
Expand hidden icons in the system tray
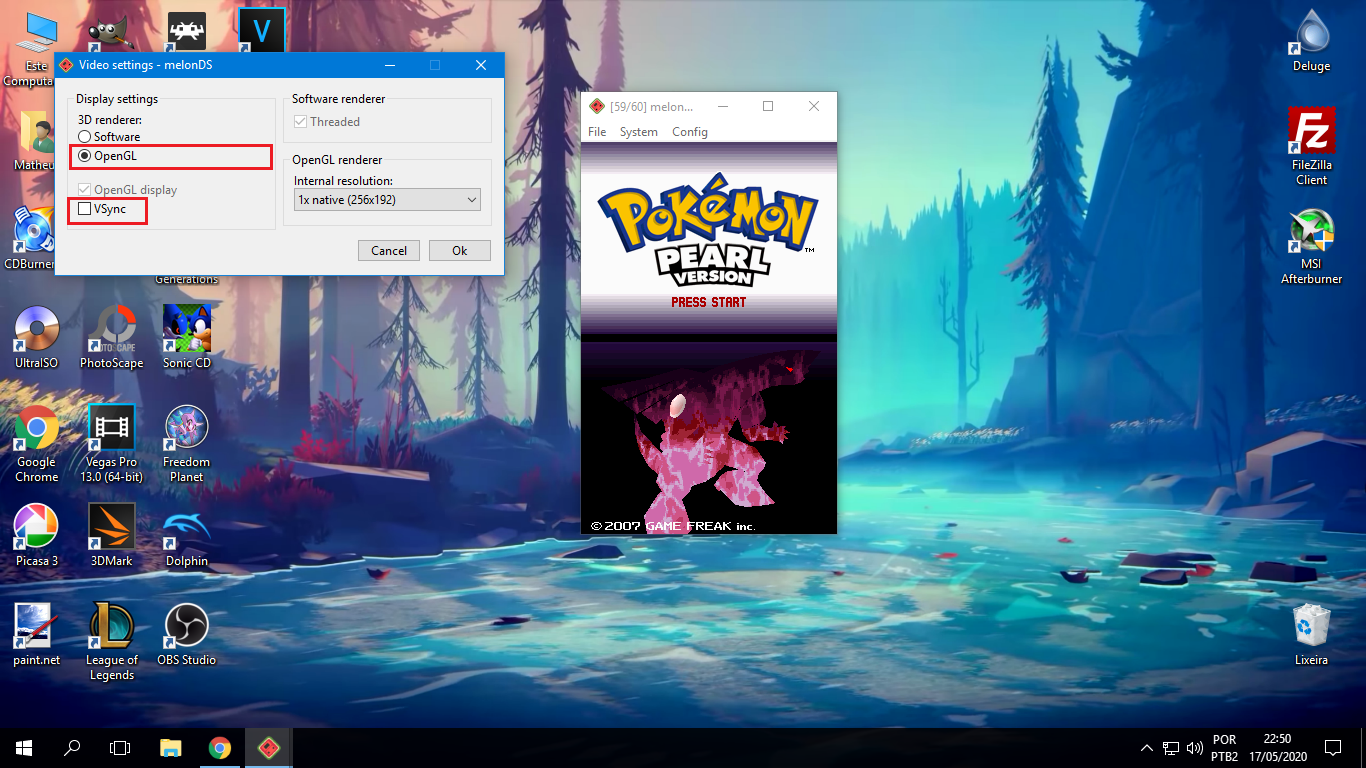1146,747
